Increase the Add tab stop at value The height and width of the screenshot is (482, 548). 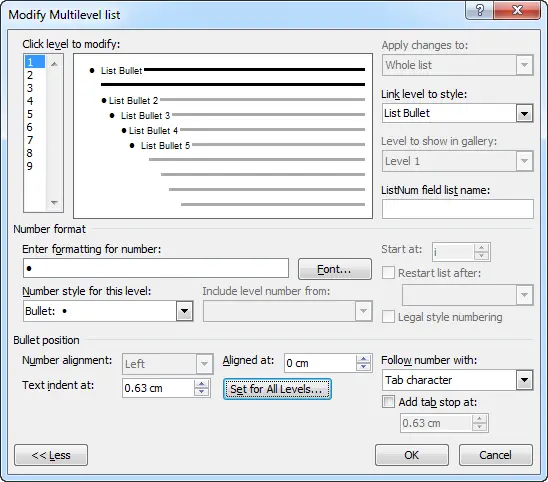click(x=479, y=419)
